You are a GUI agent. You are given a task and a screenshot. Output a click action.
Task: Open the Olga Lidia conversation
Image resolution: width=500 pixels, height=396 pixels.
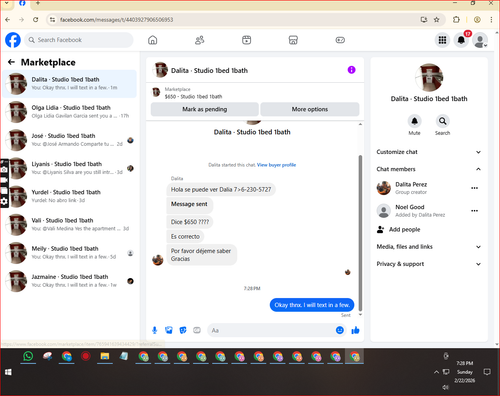pyautogui.click(x=69, y=112)
